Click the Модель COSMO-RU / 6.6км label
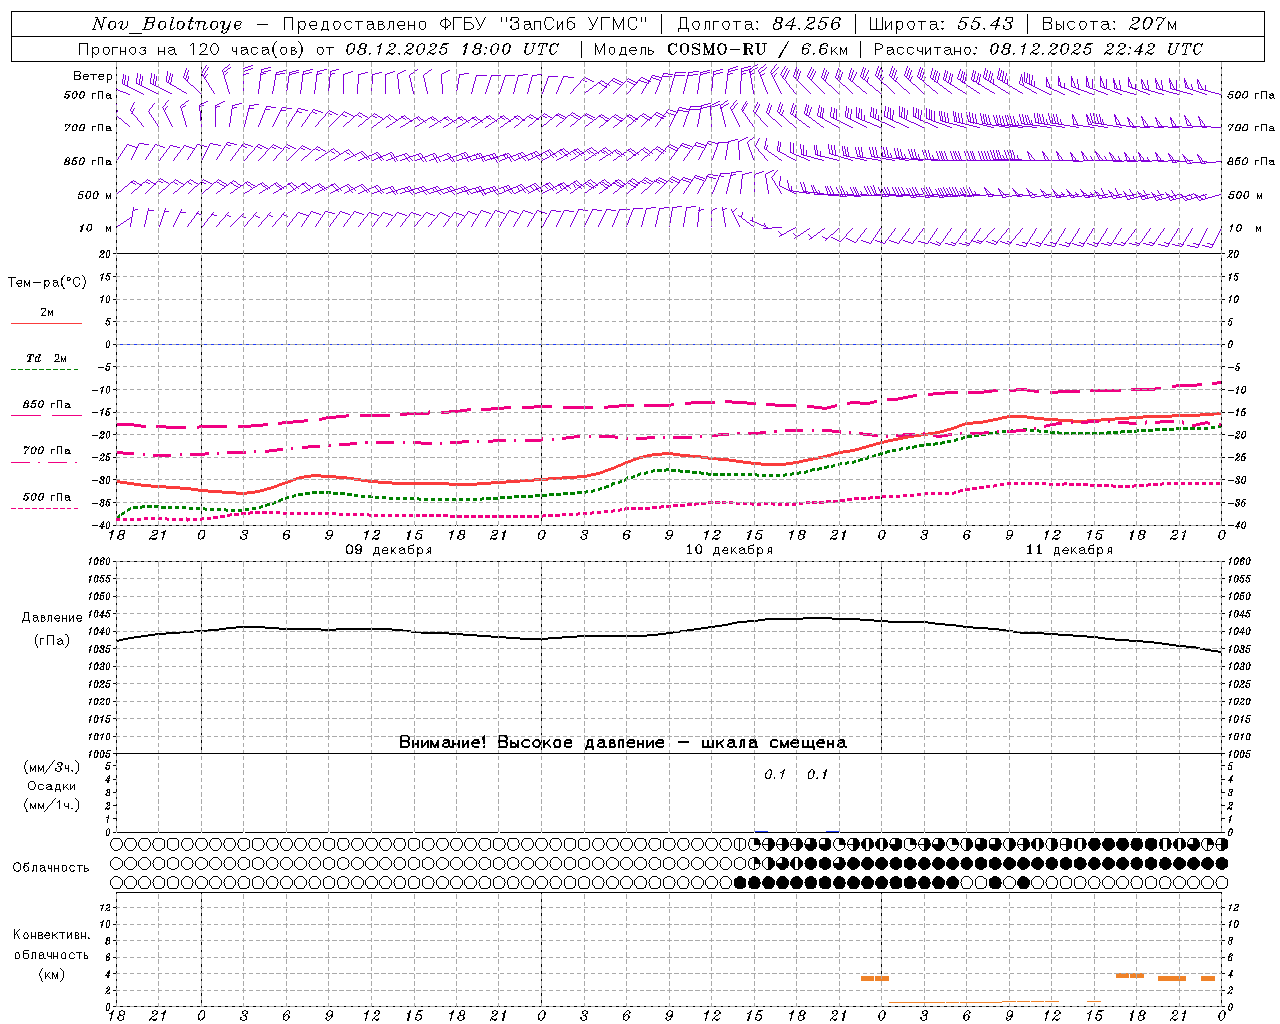Image resolution: width=1280 pixels, height=1024 pixels. coord(721,49)
